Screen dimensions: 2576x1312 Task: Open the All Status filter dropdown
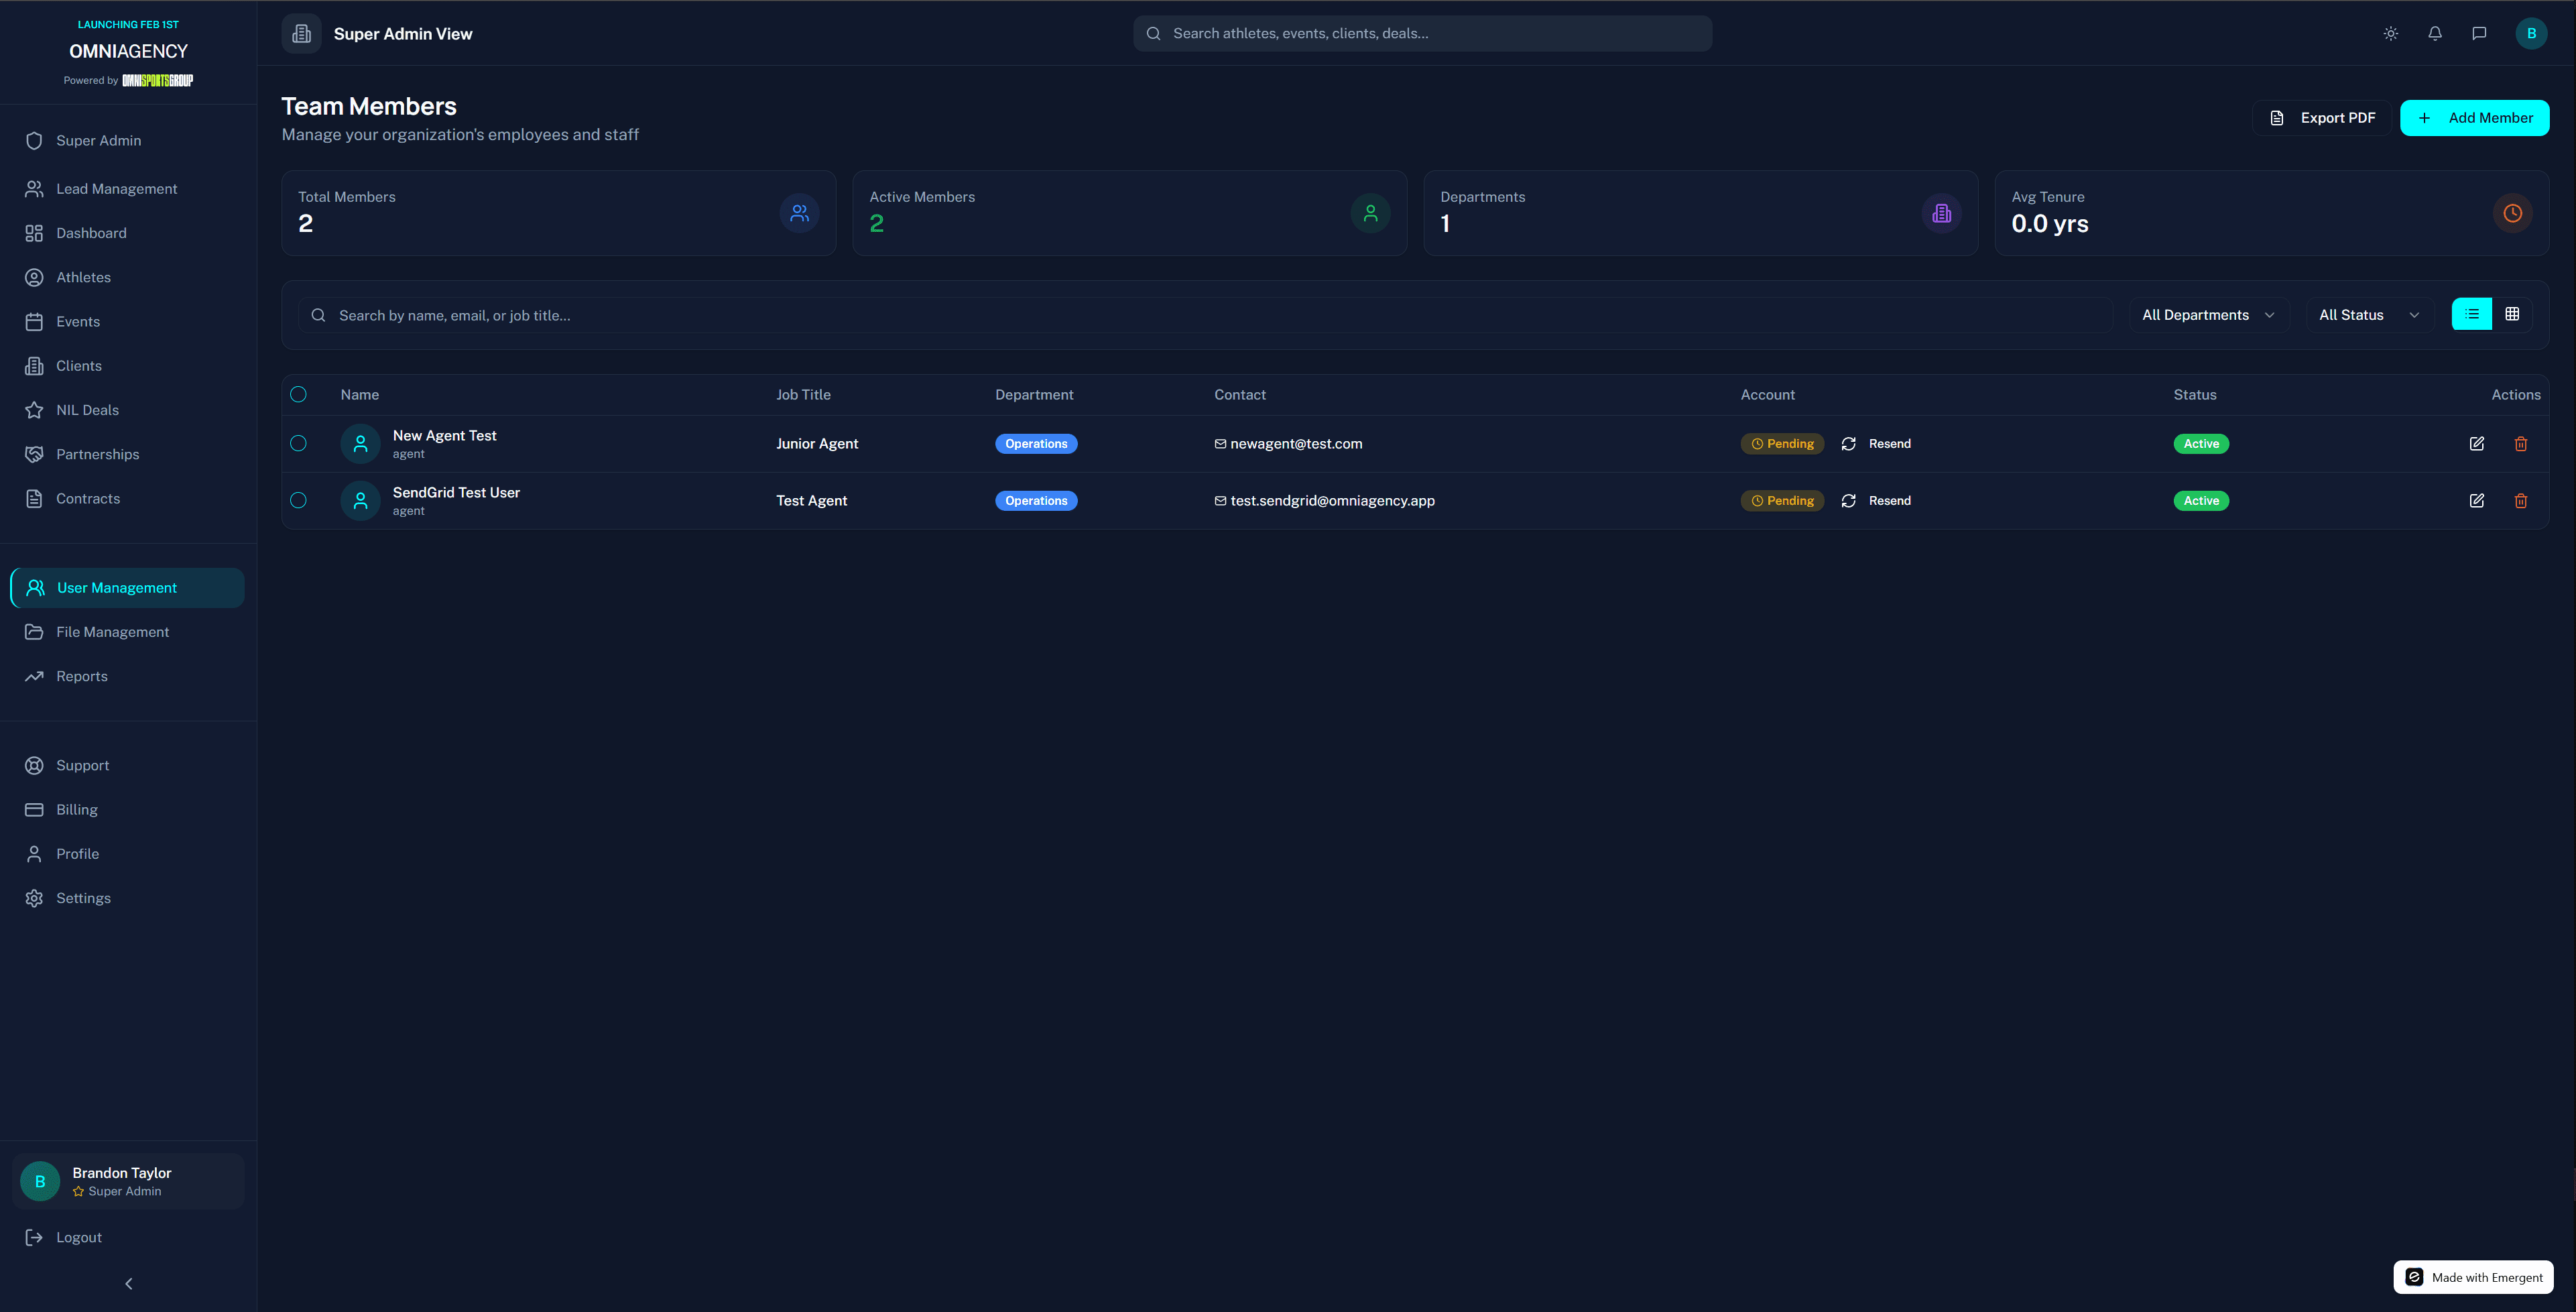2368,315
